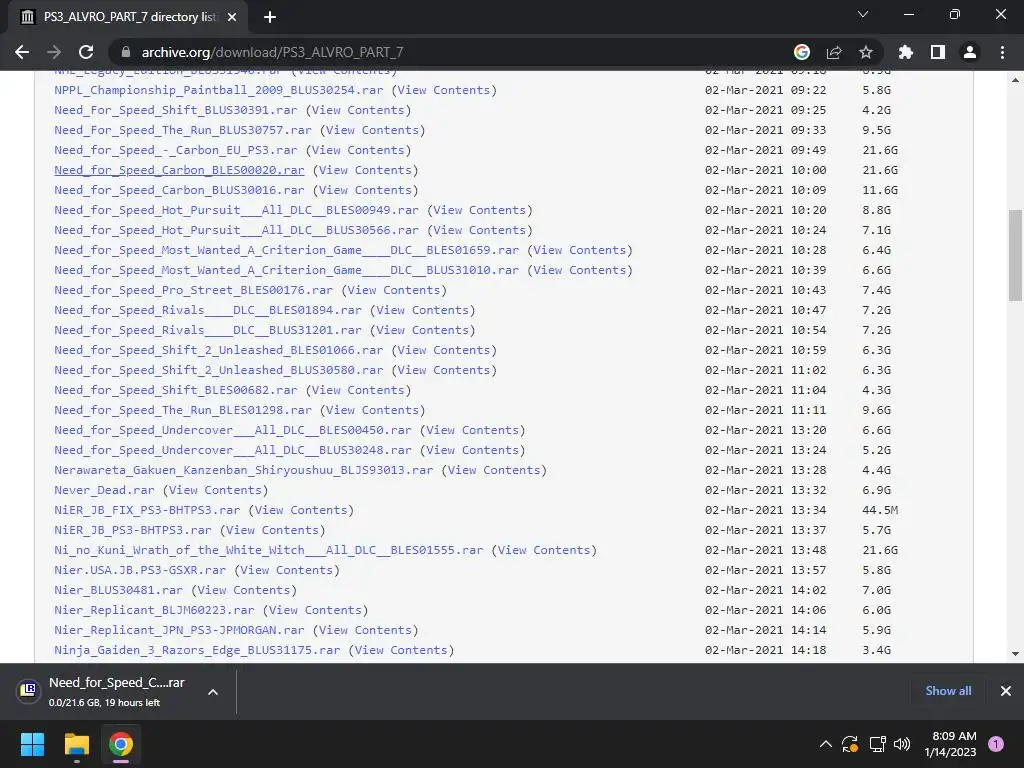This screenshot has height=768, width=1024.
Task: Select the PS3_ALVRO_PART_7 directory listing tab
Action: coord(127,17)
